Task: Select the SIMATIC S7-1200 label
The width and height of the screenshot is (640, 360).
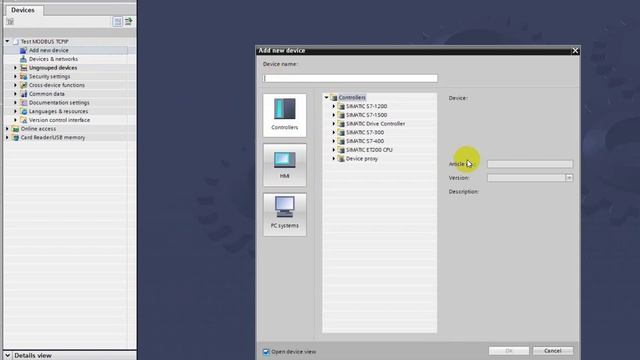Action: click(367, 106)
